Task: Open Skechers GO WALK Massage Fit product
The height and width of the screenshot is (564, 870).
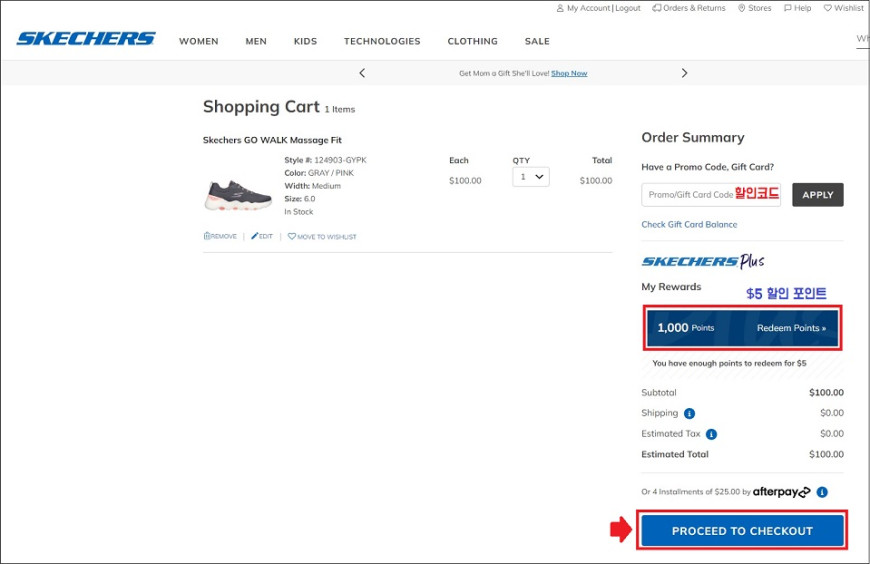Action: coord(272,140)
